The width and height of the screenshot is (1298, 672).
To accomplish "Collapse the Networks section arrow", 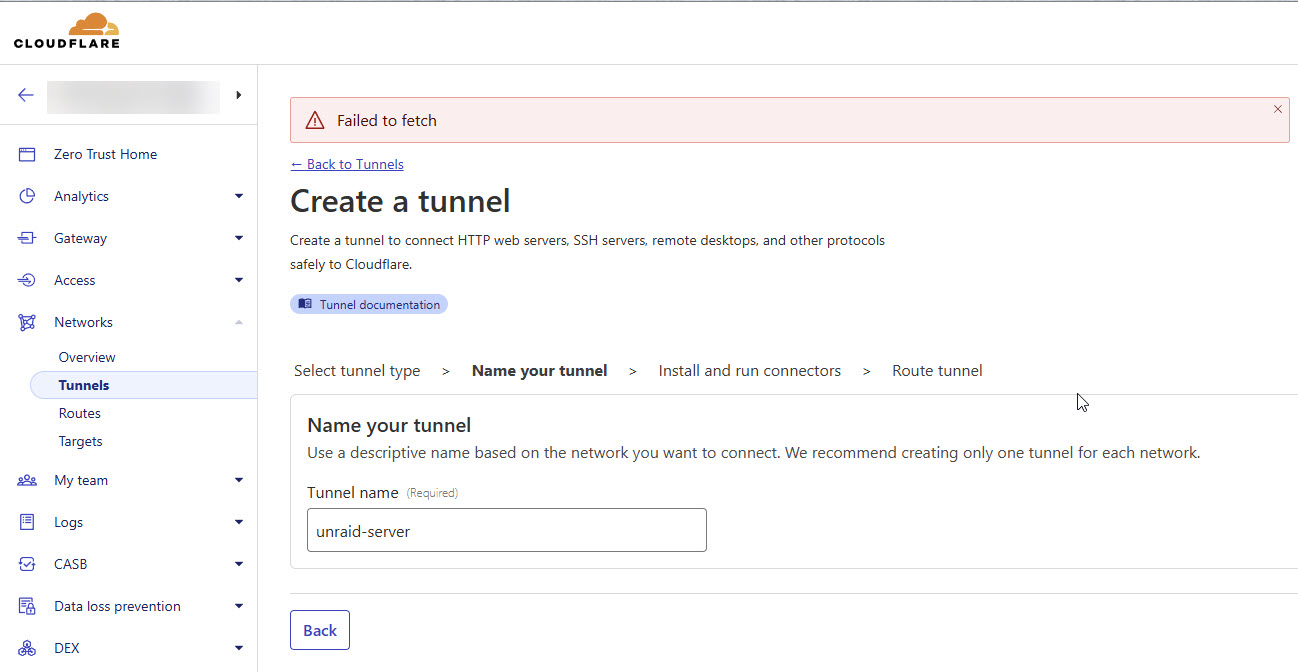I will [238, 322].
